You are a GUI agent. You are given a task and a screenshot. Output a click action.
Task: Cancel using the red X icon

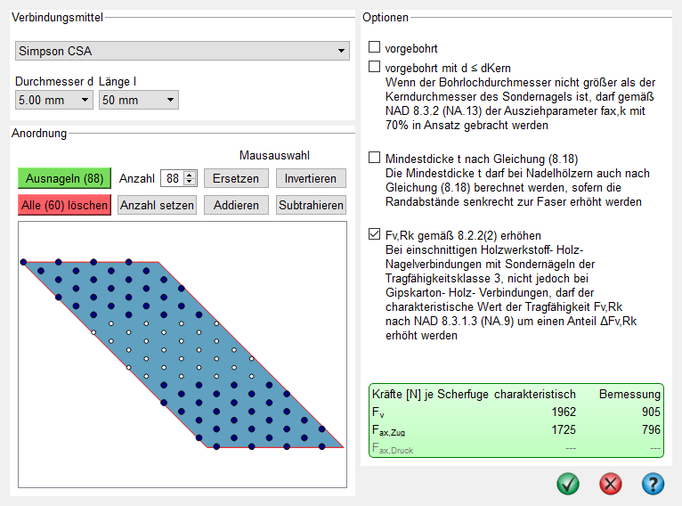611,484
